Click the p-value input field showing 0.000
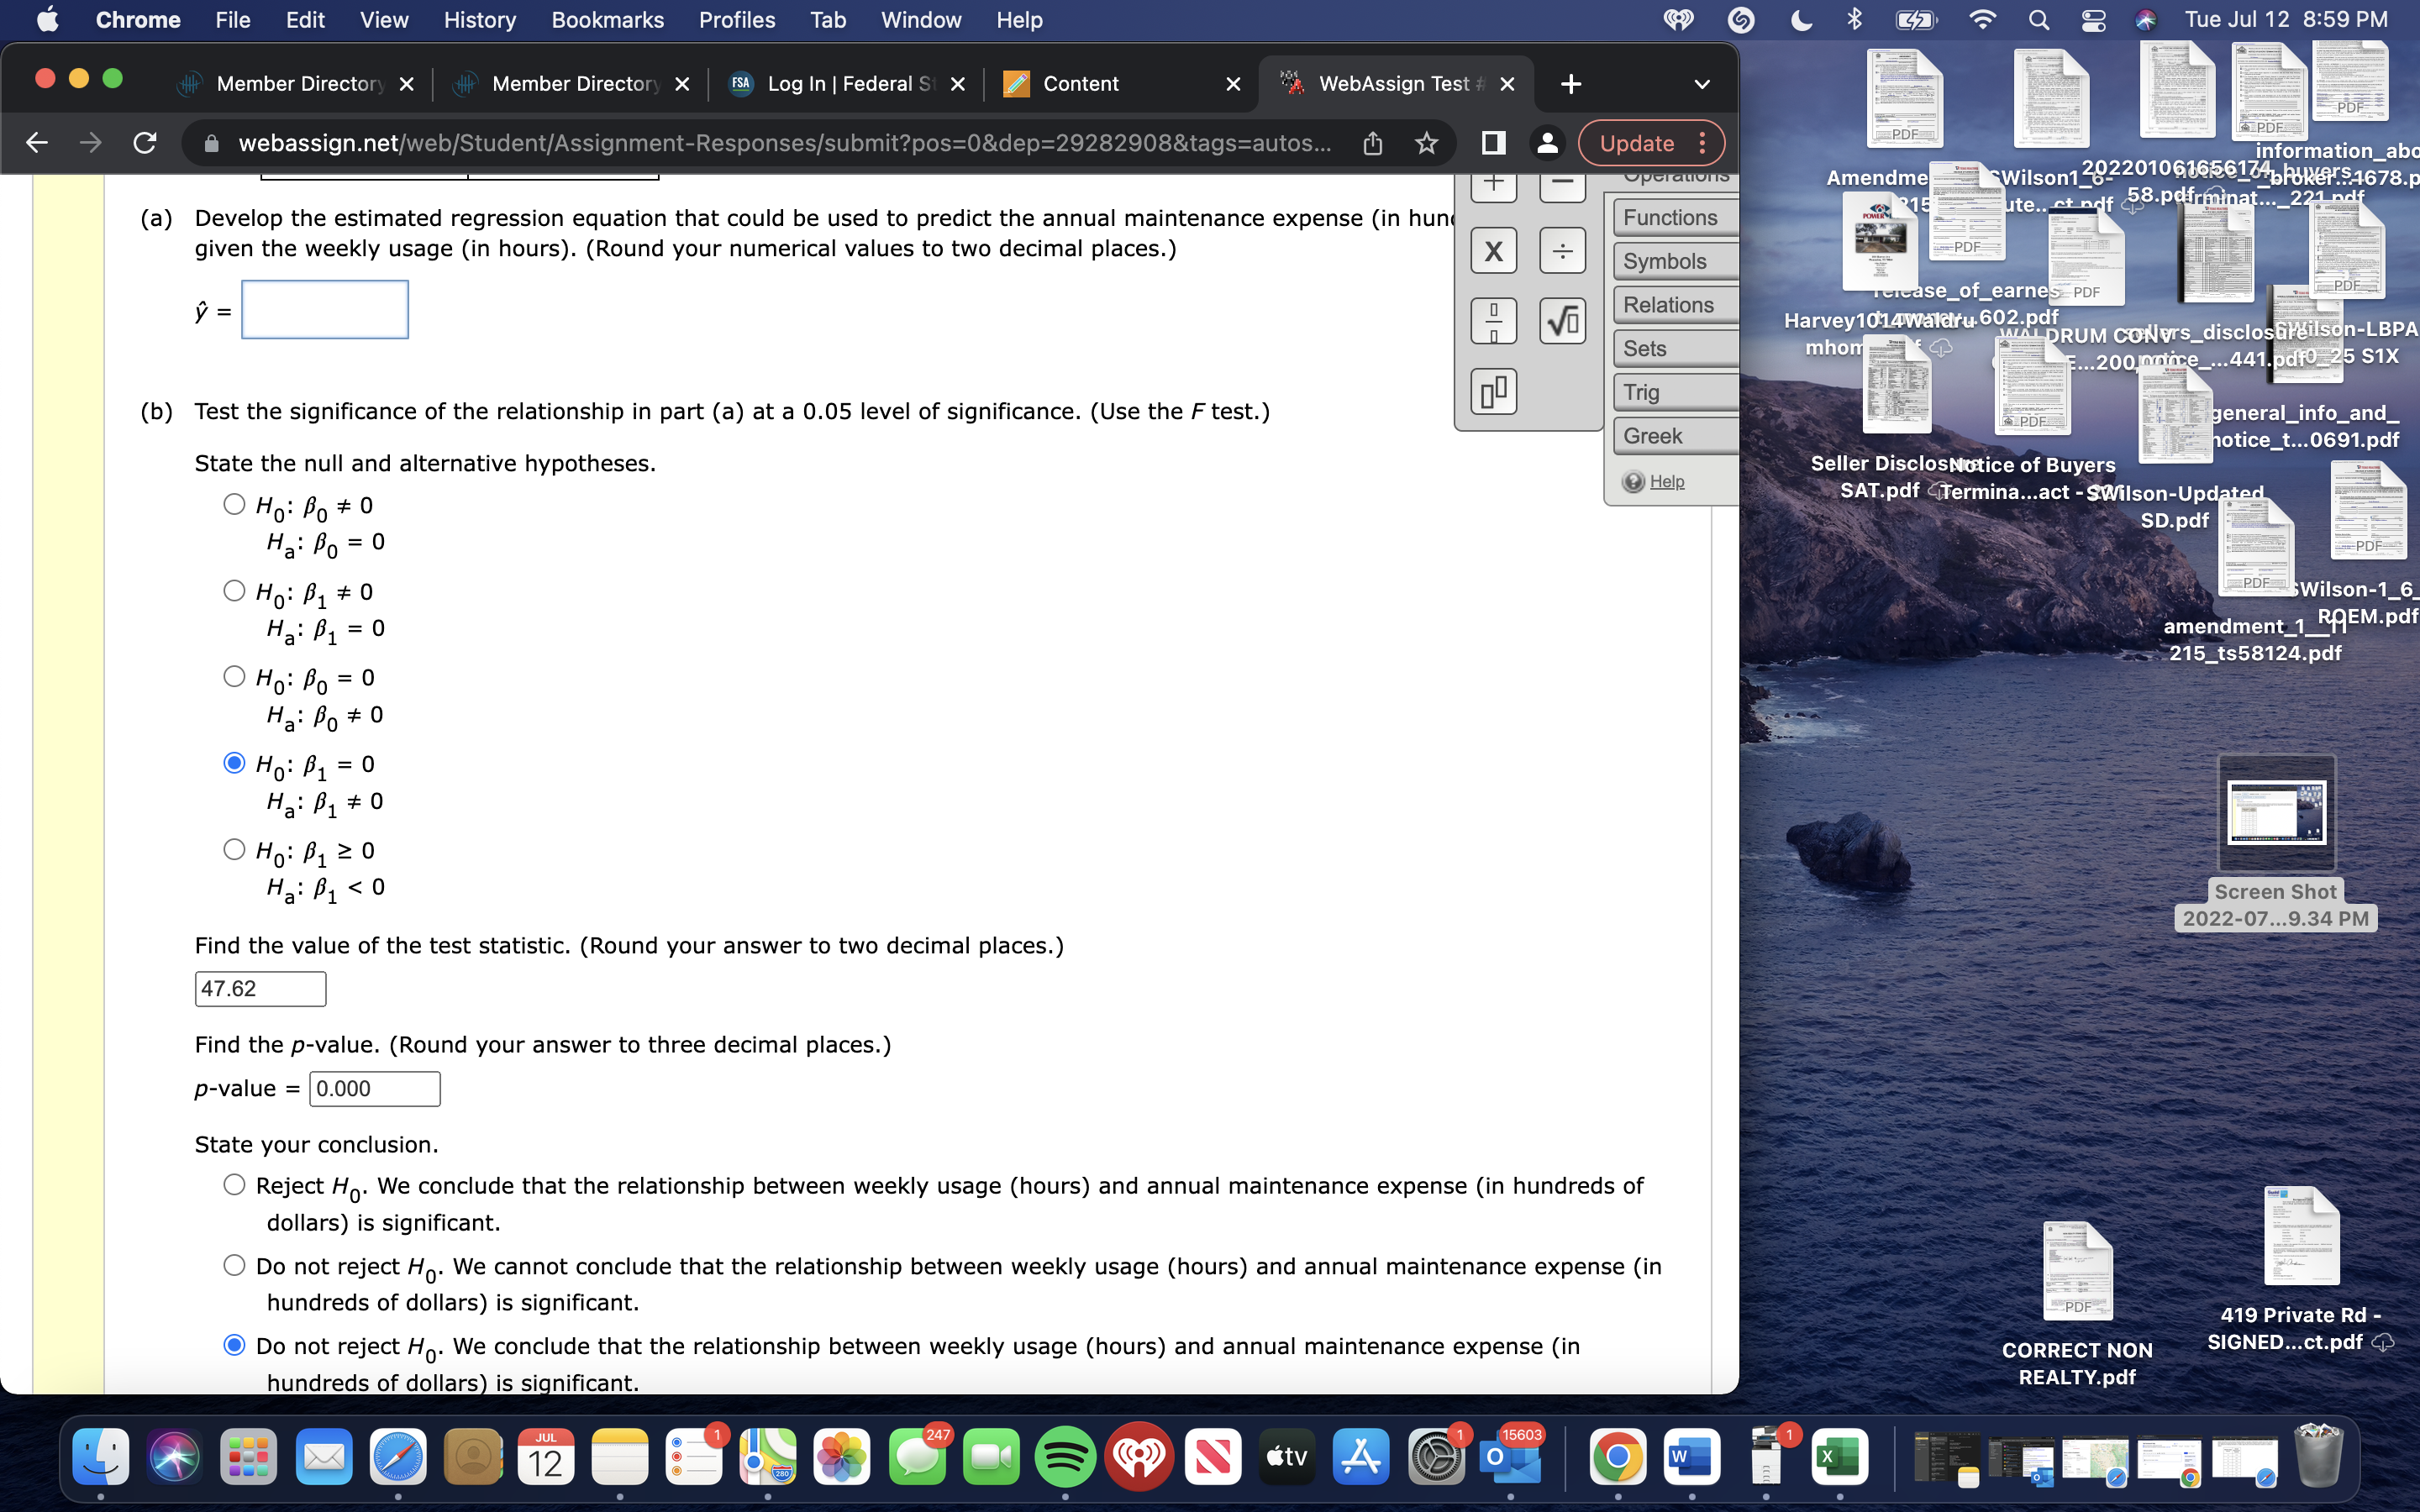 (x=374, y=1088)
